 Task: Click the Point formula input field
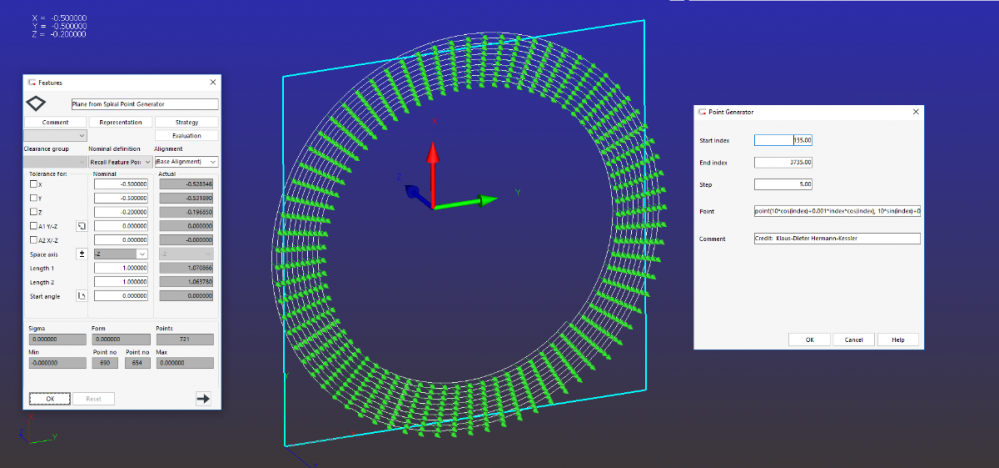837,211
